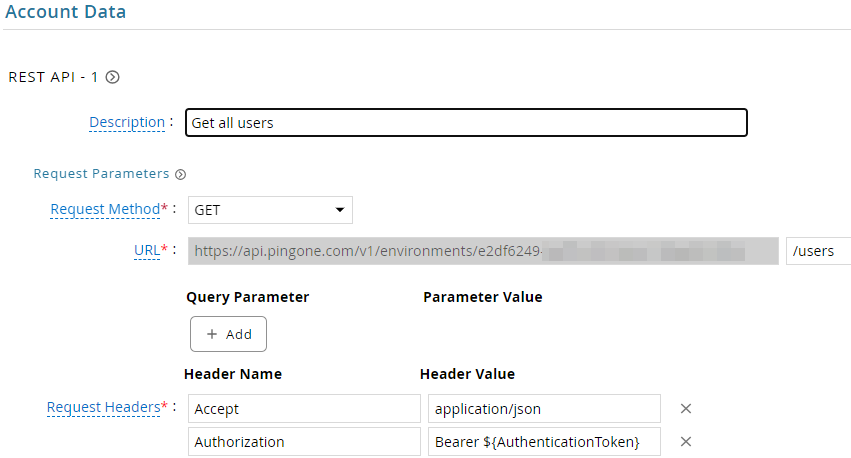The image size is (851, 458).
Task: Click the greyed base URL field
Action: pos(483,251)
